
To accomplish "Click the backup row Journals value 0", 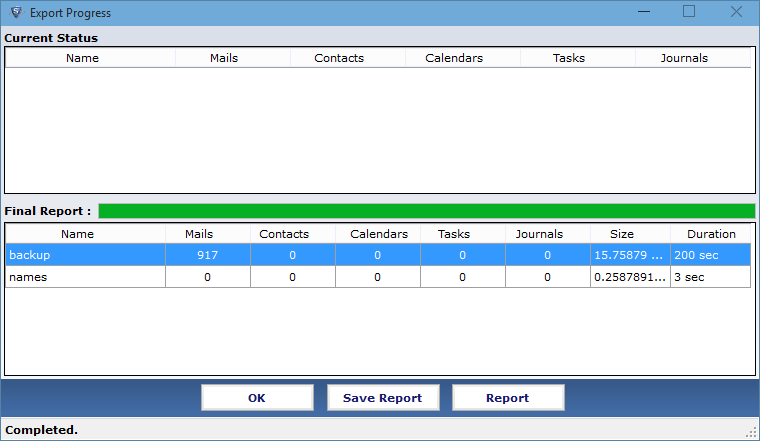I will coord(547,255).
